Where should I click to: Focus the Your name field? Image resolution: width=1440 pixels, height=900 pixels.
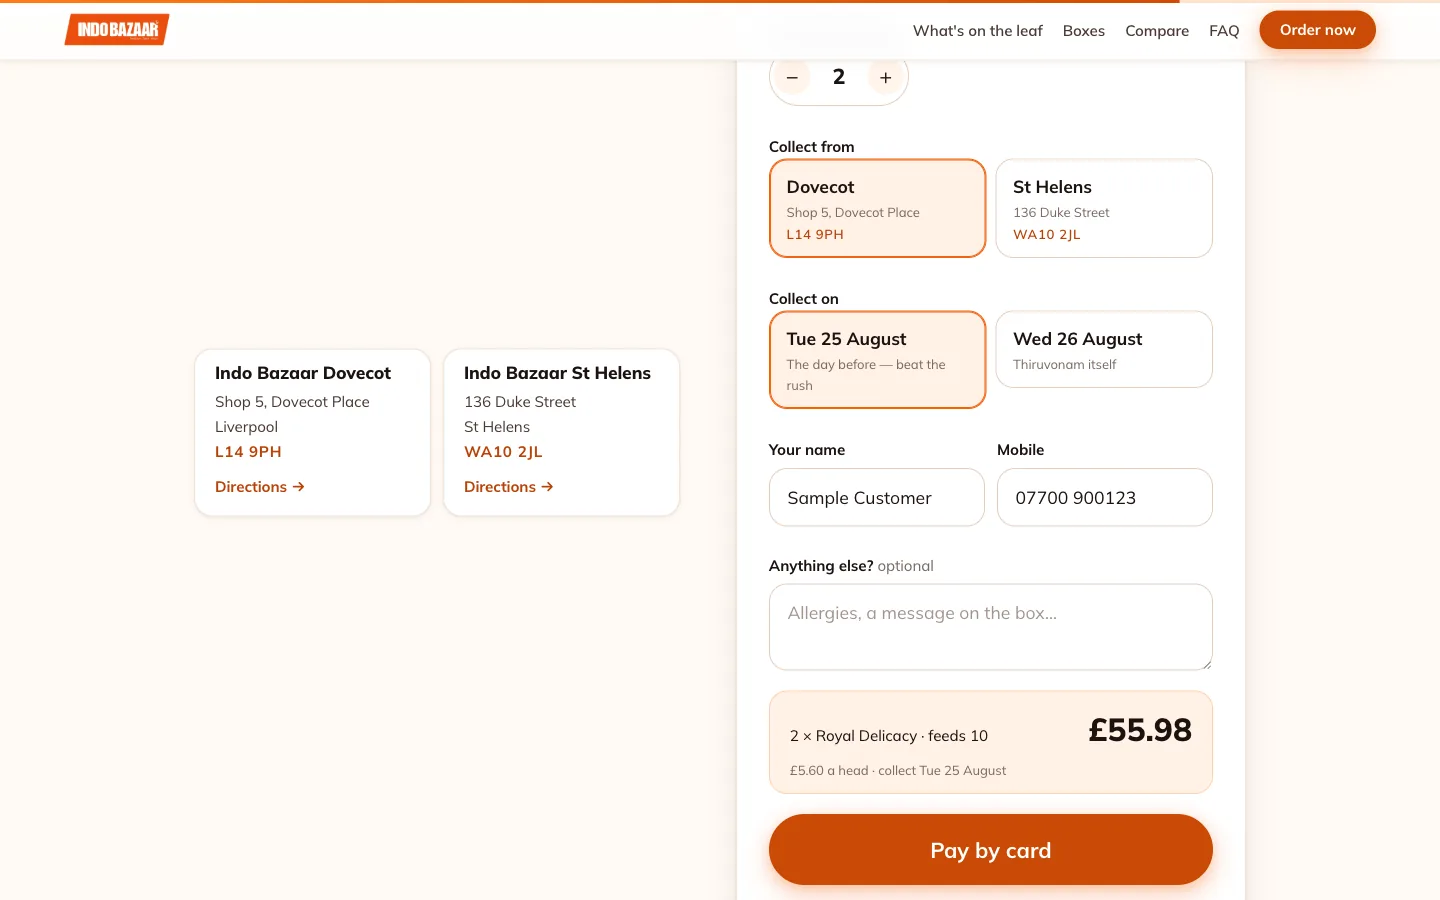click(877, 497)
